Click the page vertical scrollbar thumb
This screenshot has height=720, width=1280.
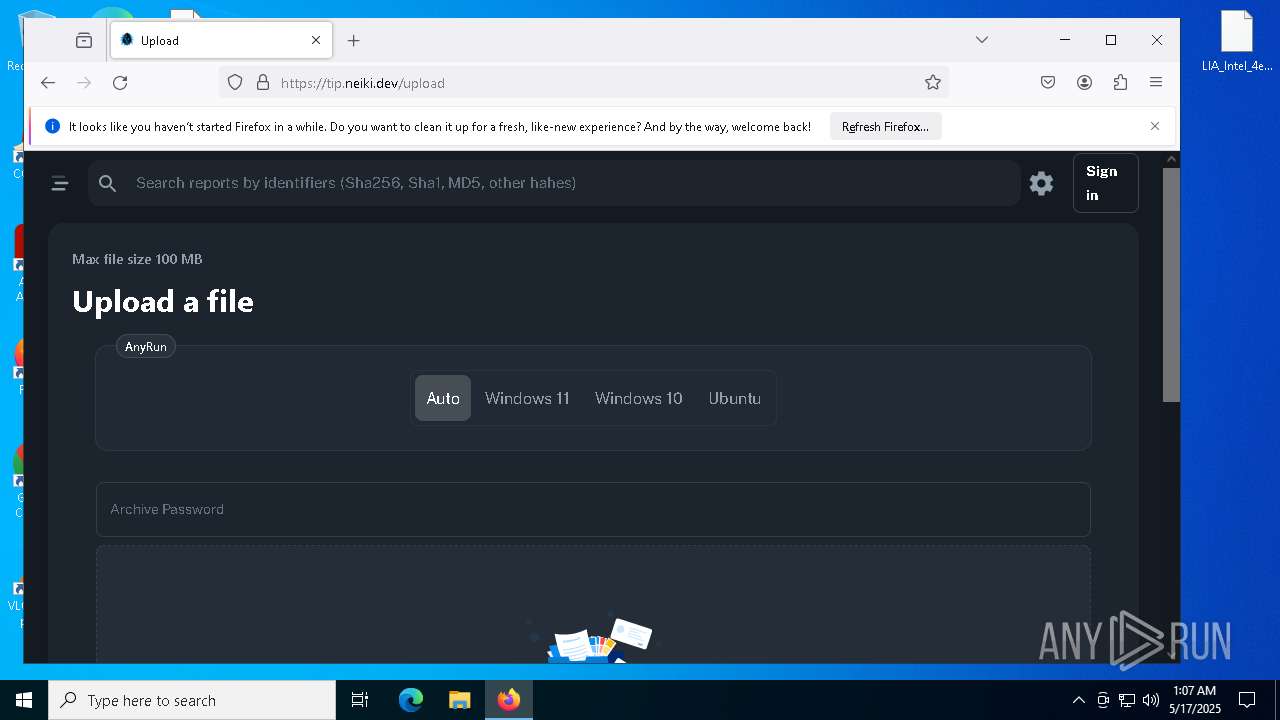tap(1171, 285)
